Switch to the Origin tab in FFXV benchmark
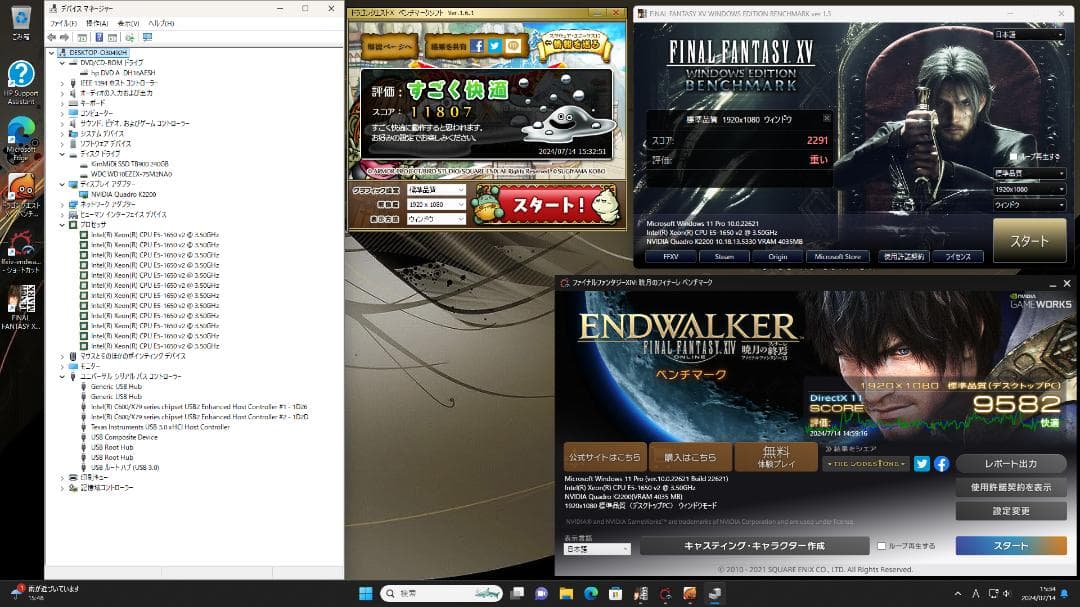This screenshot has width=1080, height=607. (778, 255)
